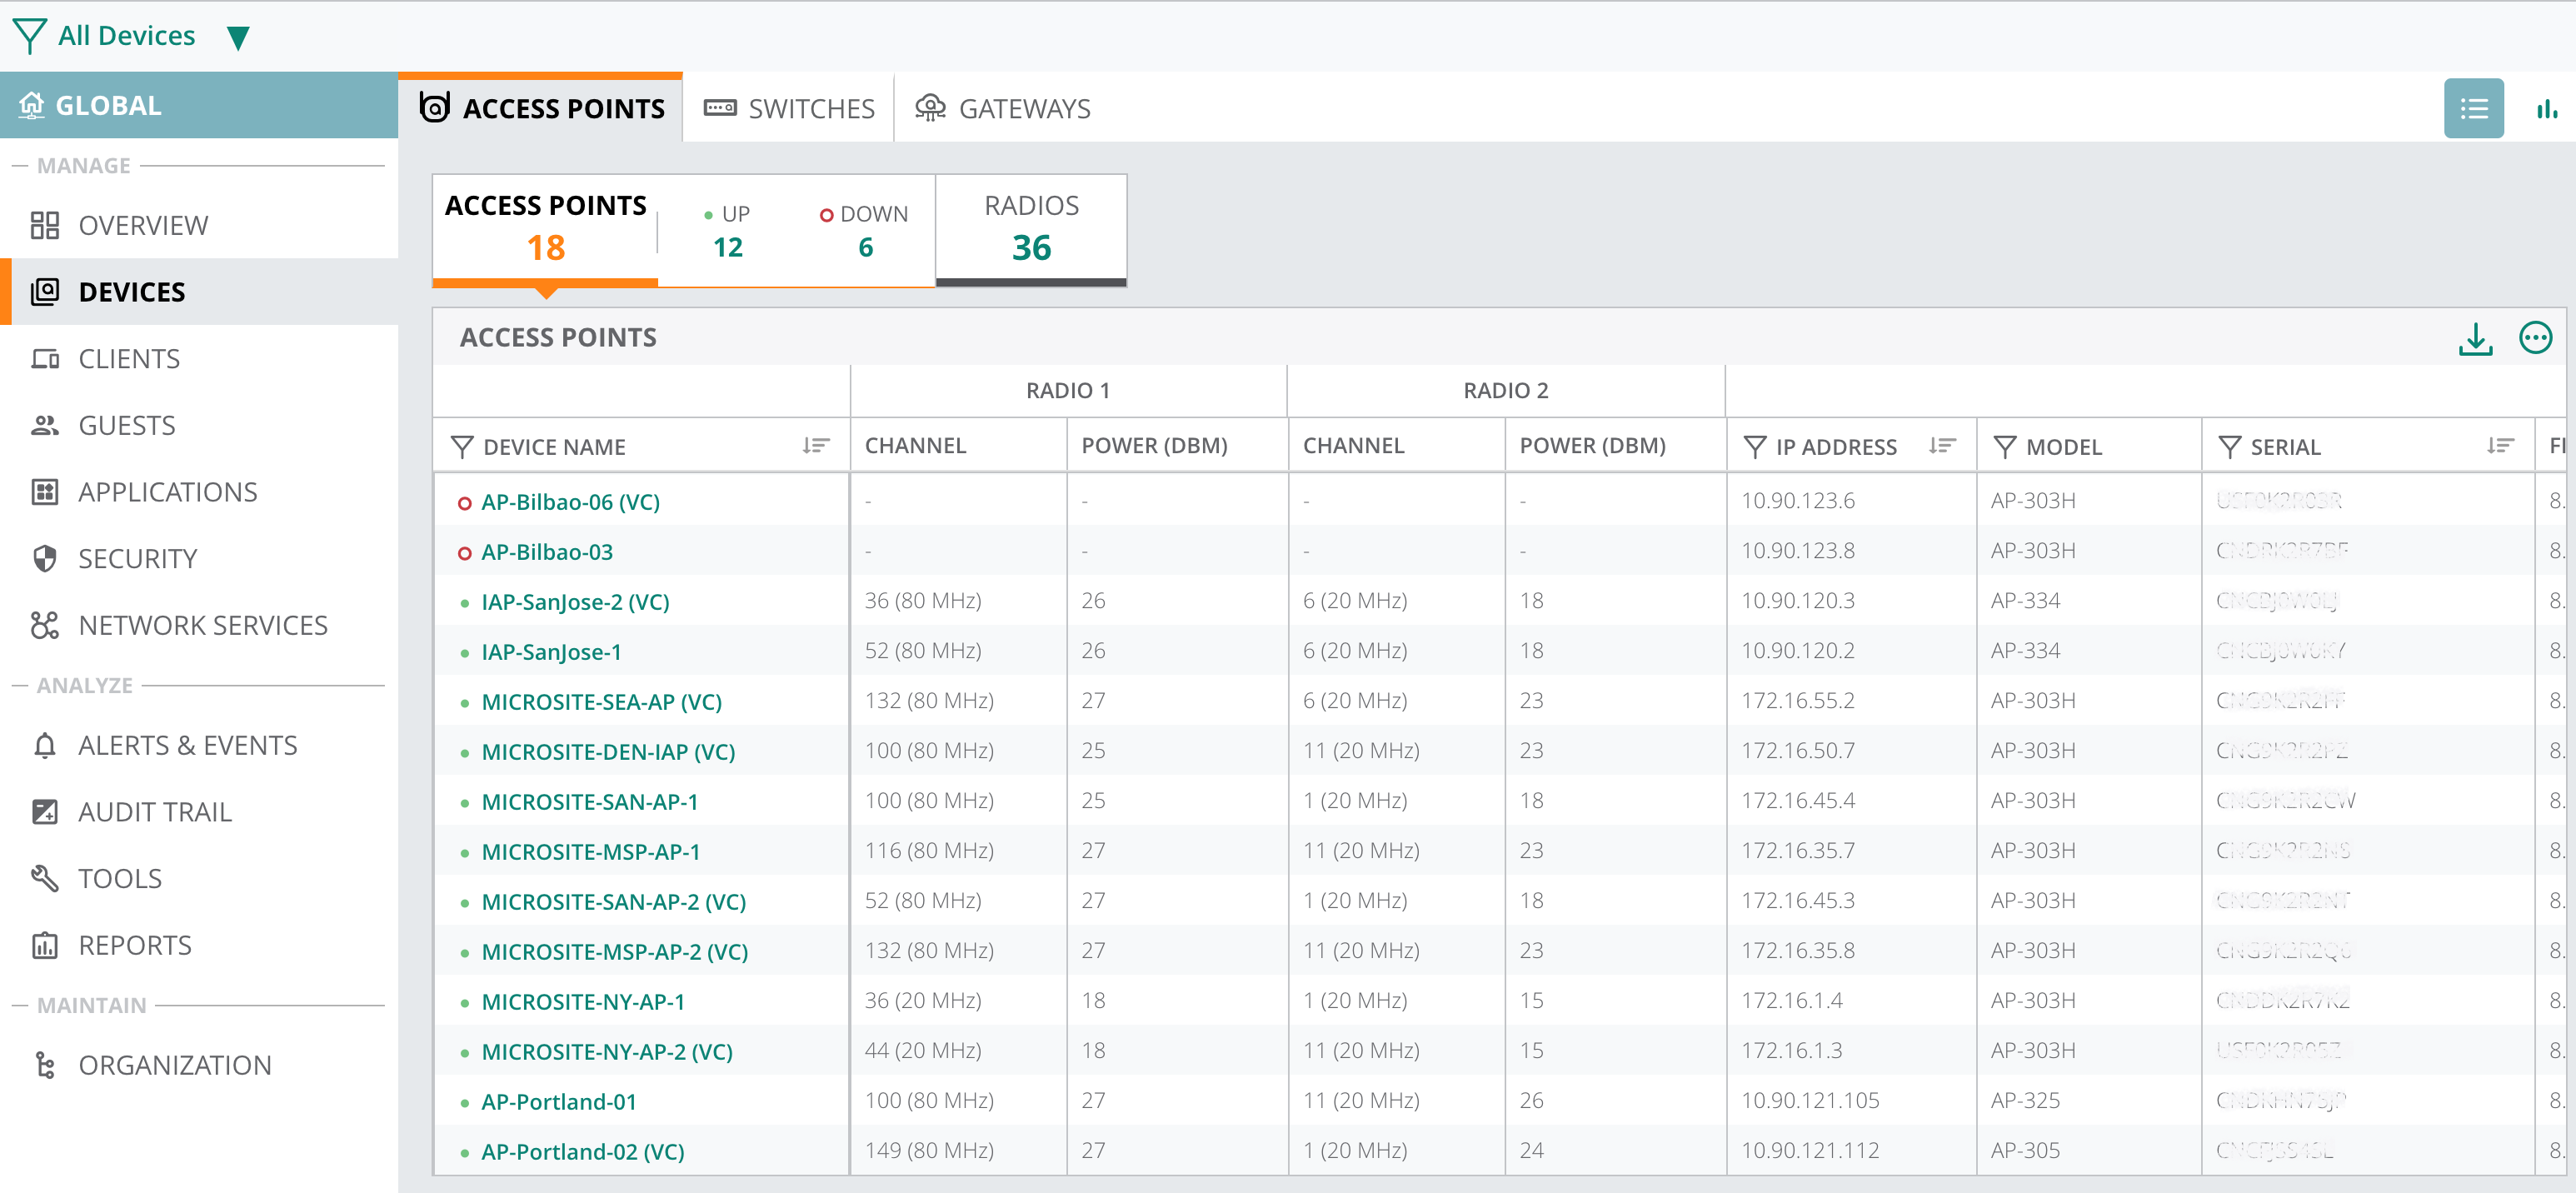This screenshot has height=1193, width=2576.
Task: Filter by UP access points count
Action: click(728, 232)
